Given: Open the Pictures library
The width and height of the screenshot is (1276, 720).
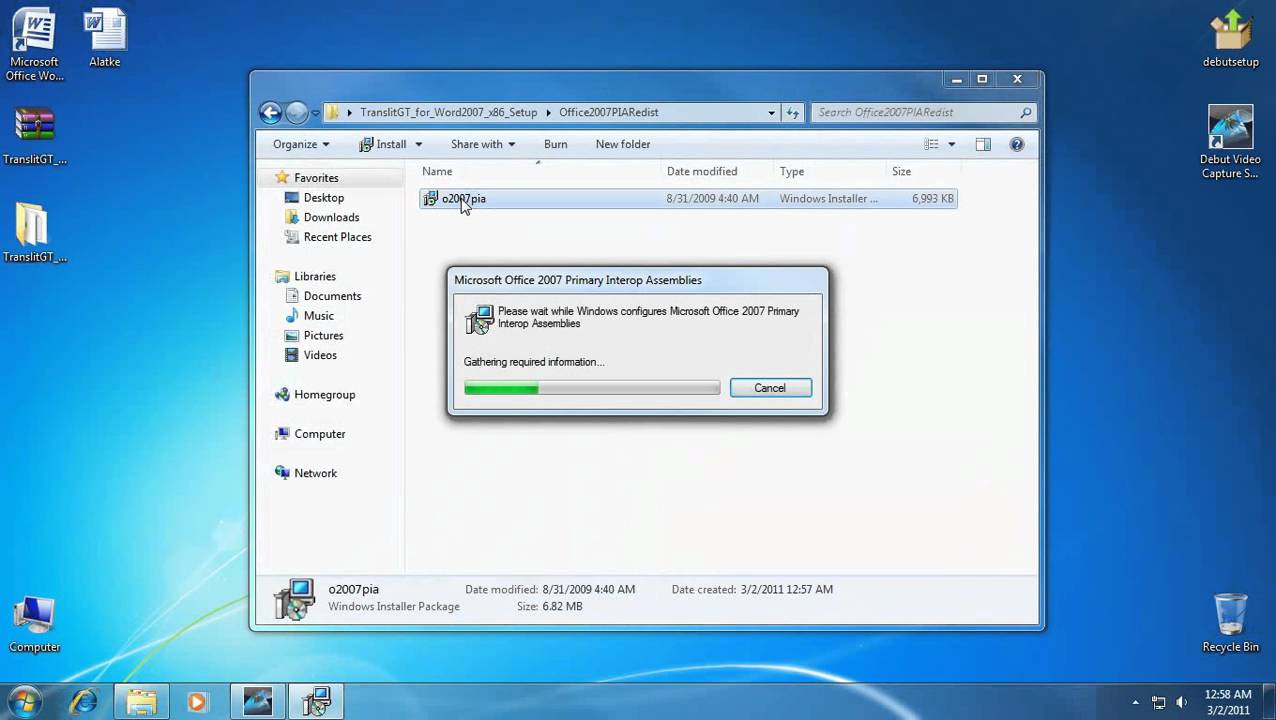Looking at the screenshot, I should [323, 335].
